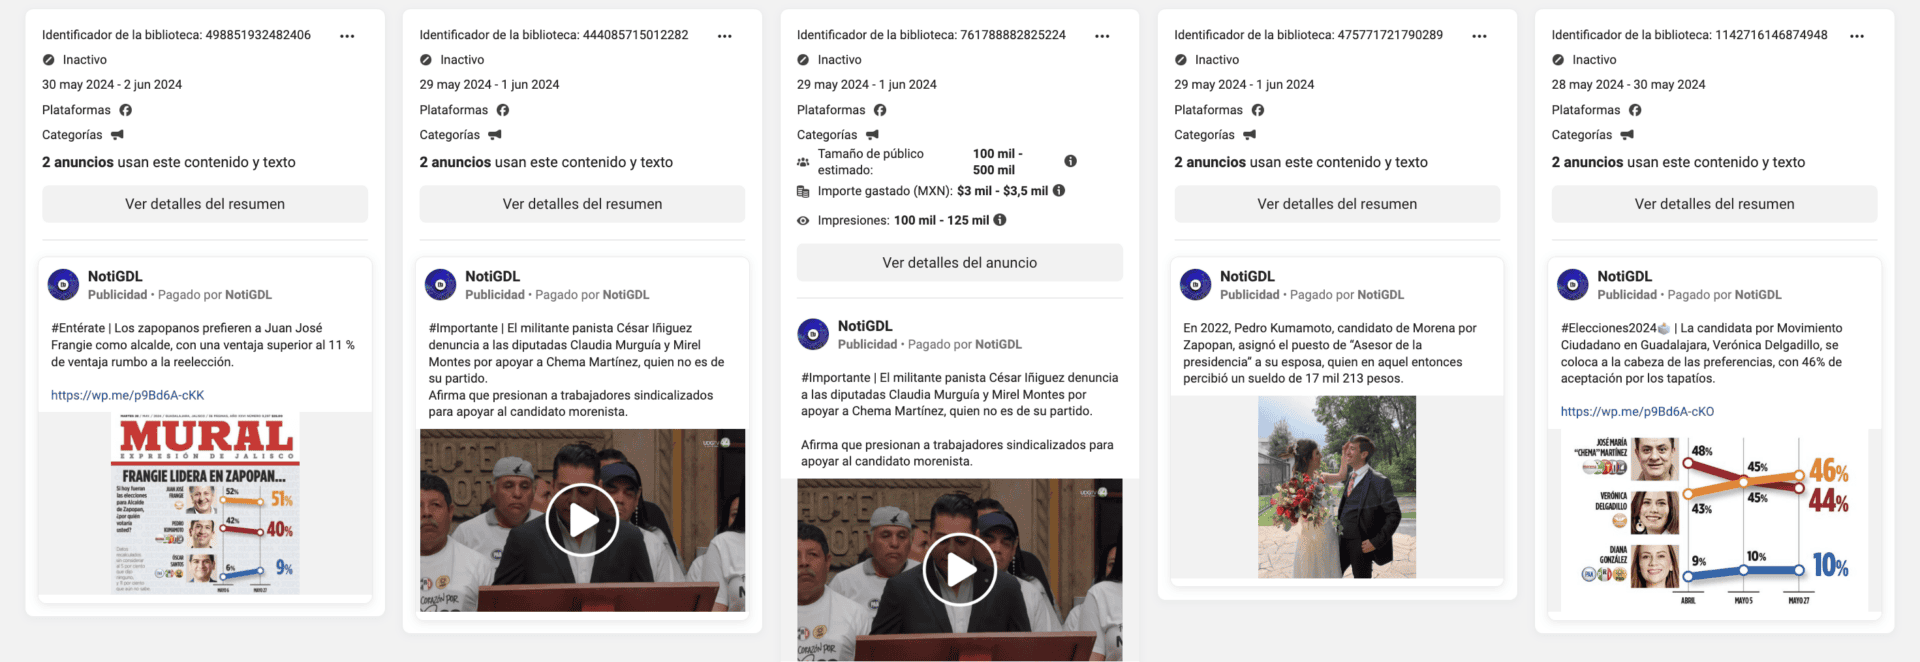Click info icon beside Impresiones value
Screen dimensions: 1920x662
pos(1000,220)
